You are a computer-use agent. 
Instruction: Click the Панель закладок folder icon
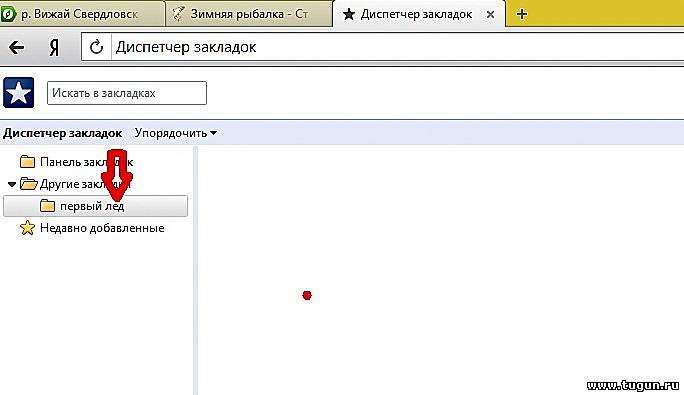27,162
